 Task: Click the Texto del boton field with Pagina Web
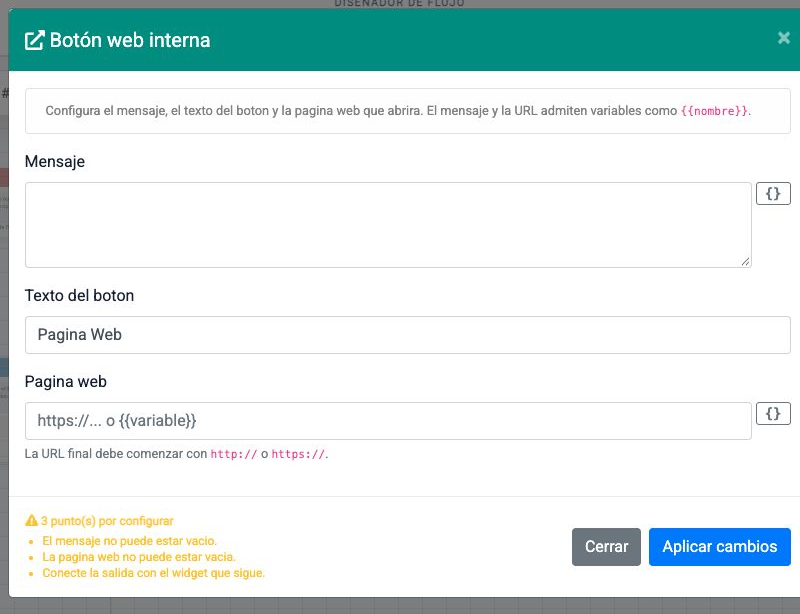pyautogui.click(x=408, y=335)
